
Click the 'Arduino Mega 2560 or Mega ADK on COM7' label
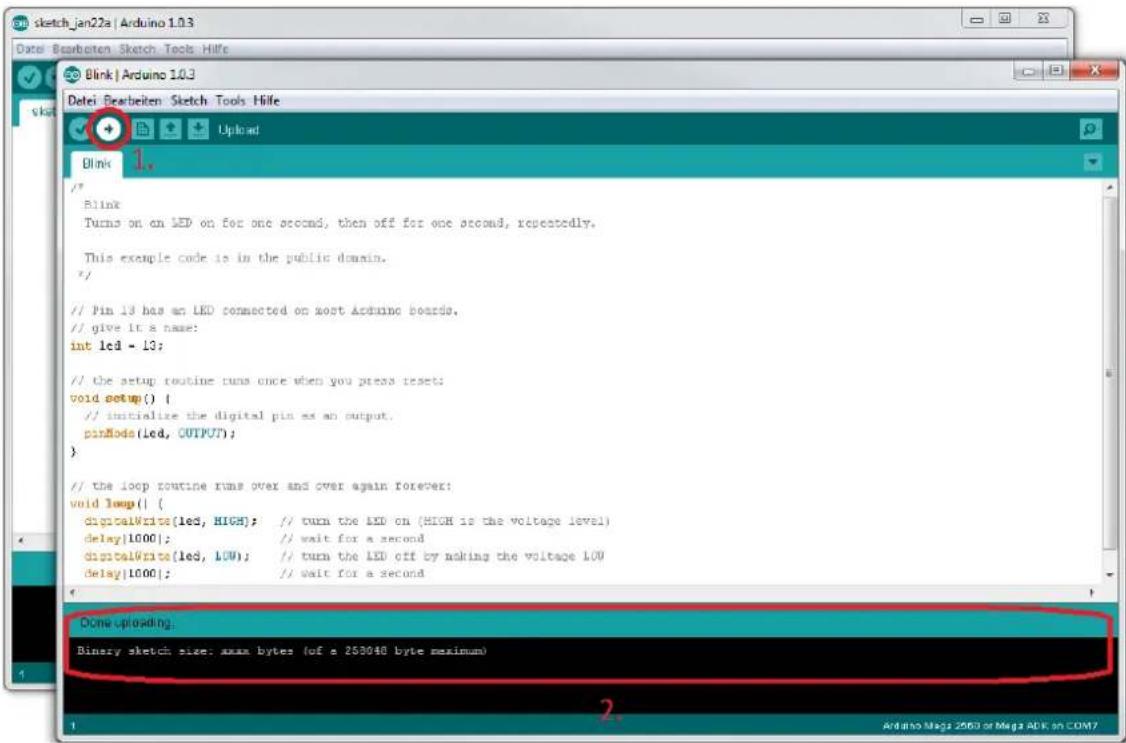990,726
